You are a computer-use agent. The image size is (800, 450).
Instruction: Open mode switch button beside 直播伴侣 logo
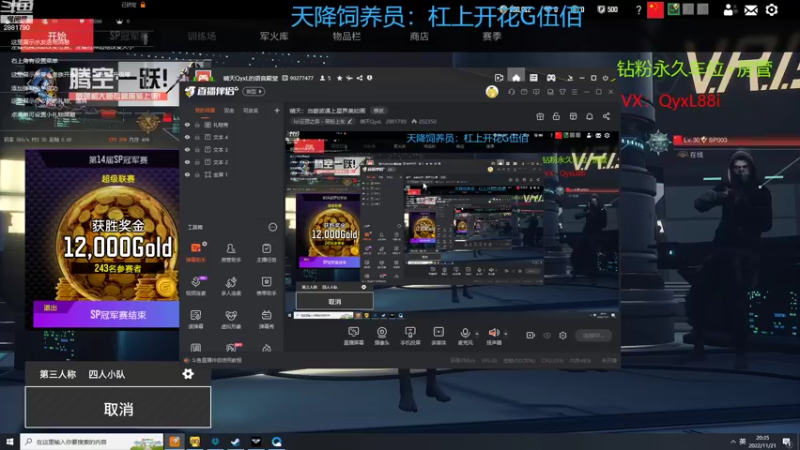(x=254, y=92)
